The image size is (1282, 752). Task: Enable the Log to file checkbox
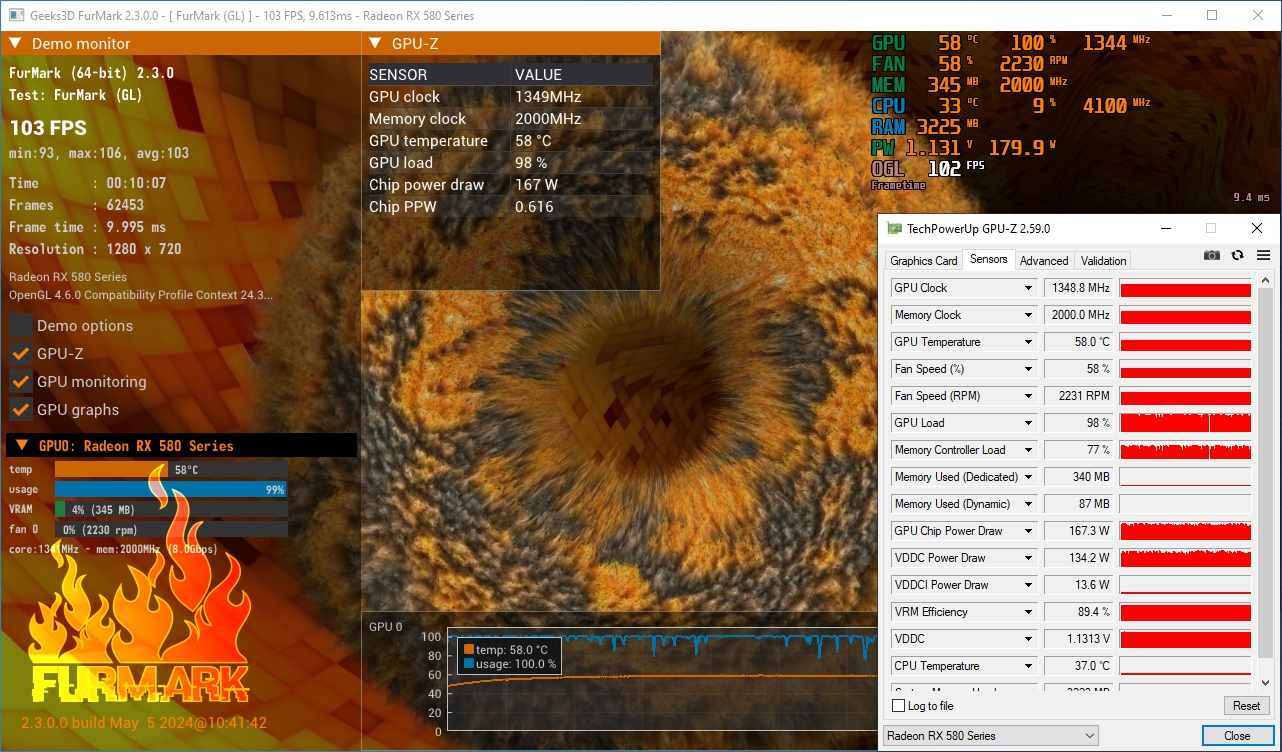898,706
